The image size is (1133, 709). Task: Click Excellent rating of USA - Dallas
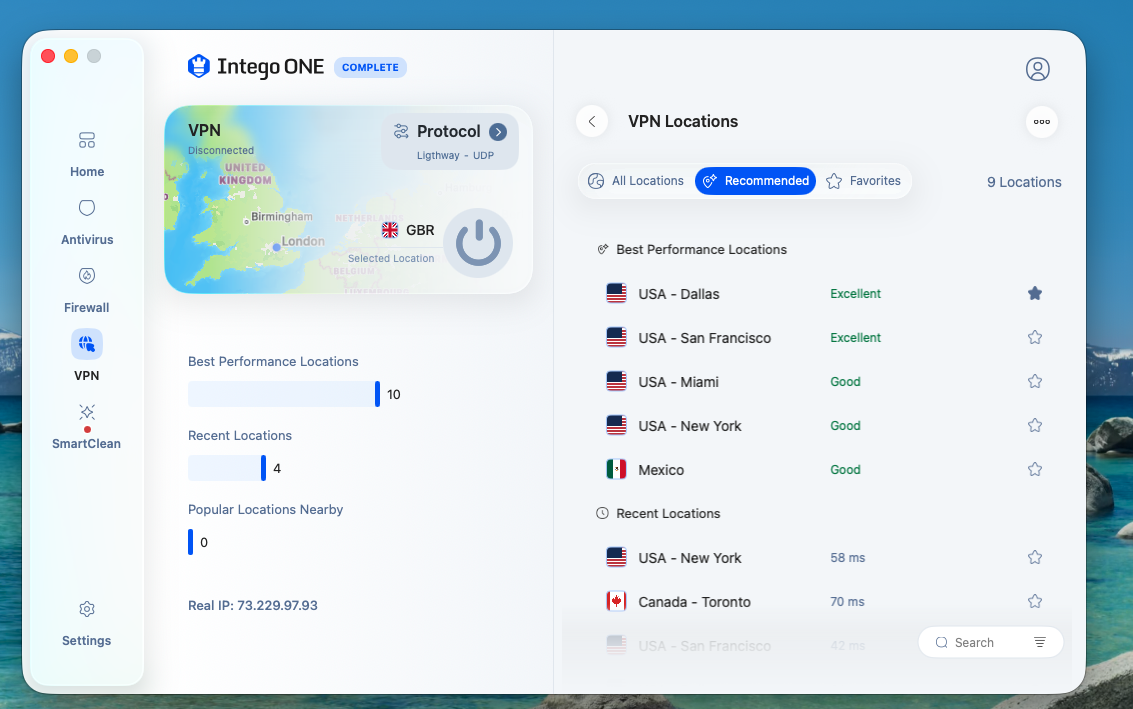(856, 293)
